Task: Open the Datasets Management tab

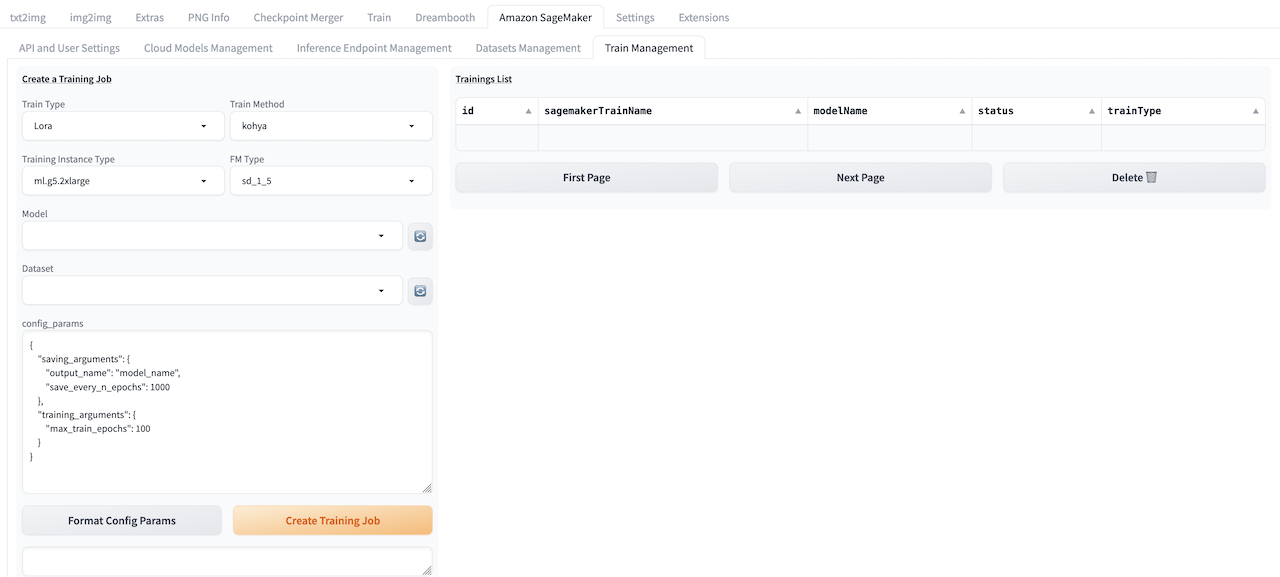Action: coord(528,48)
